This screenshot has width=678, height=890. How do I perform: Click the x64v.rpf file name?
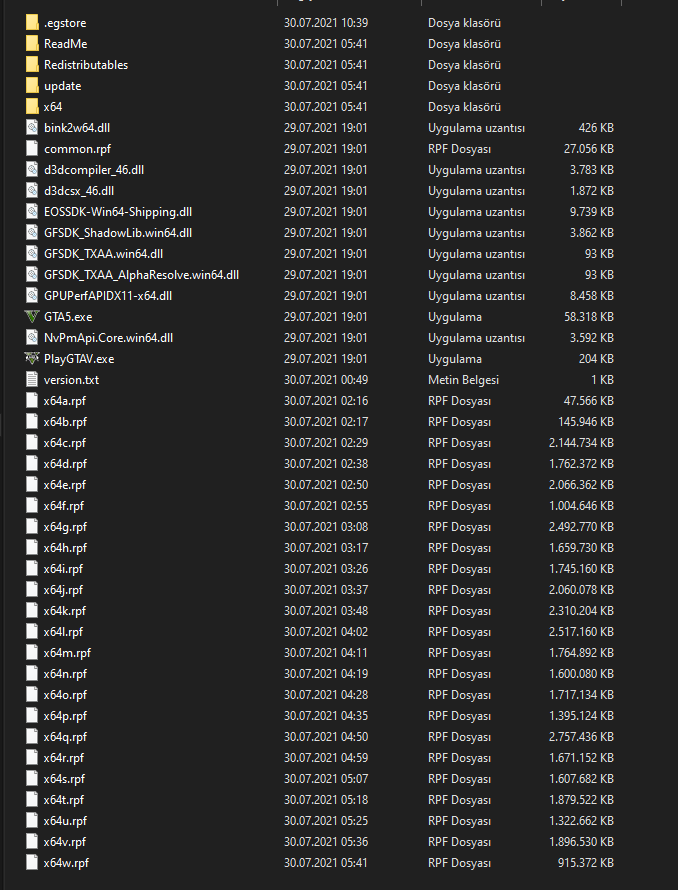pos(65,842)
